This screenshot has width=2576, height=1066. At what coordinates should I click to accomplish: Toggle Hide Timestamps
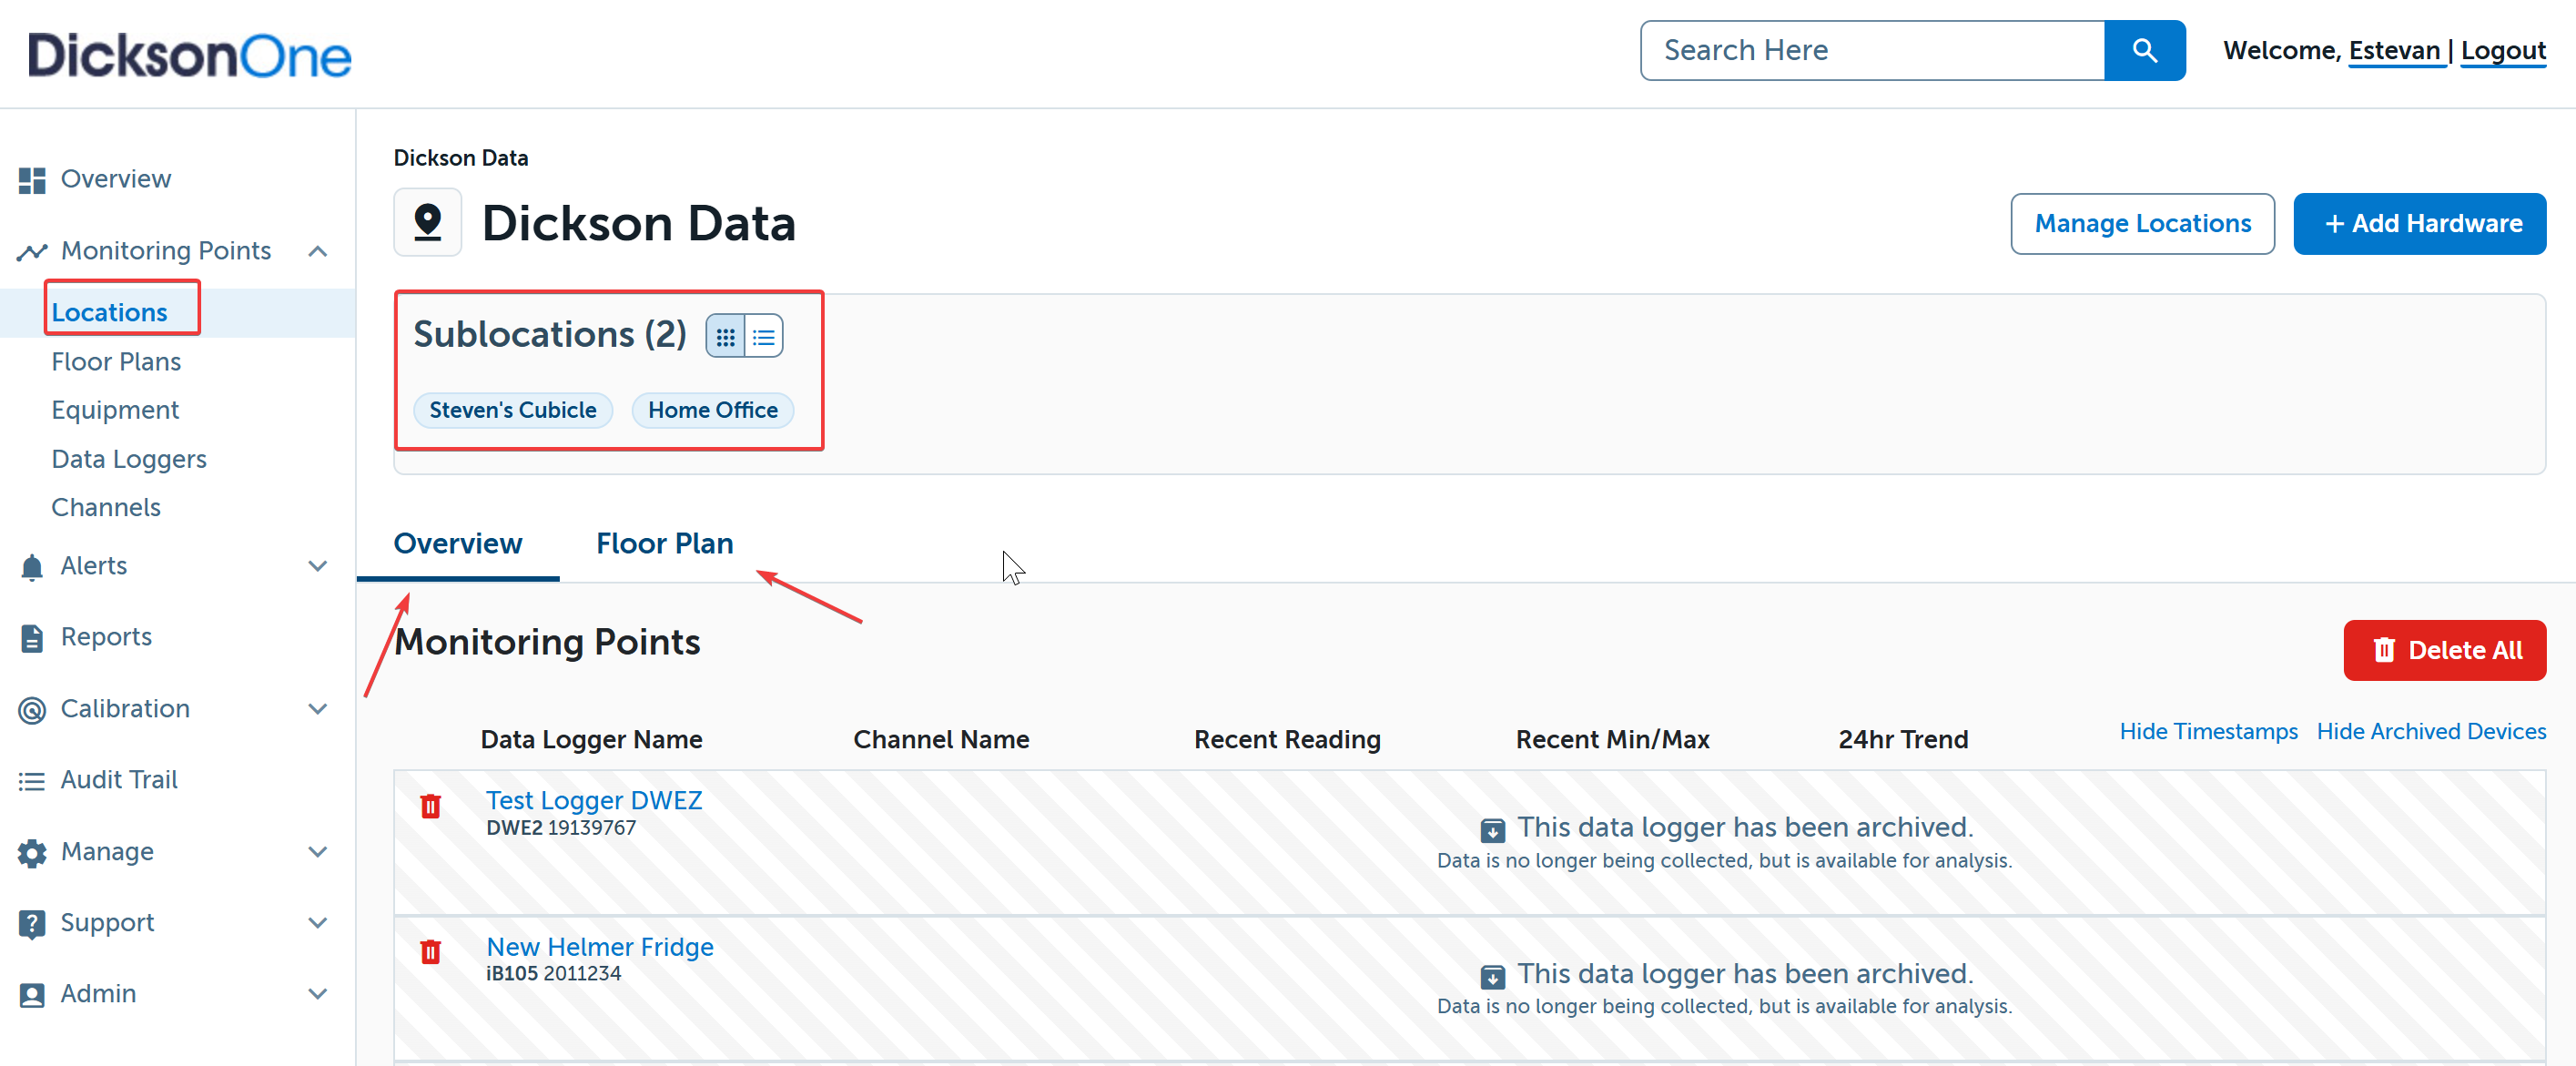tap(2207, 731)
